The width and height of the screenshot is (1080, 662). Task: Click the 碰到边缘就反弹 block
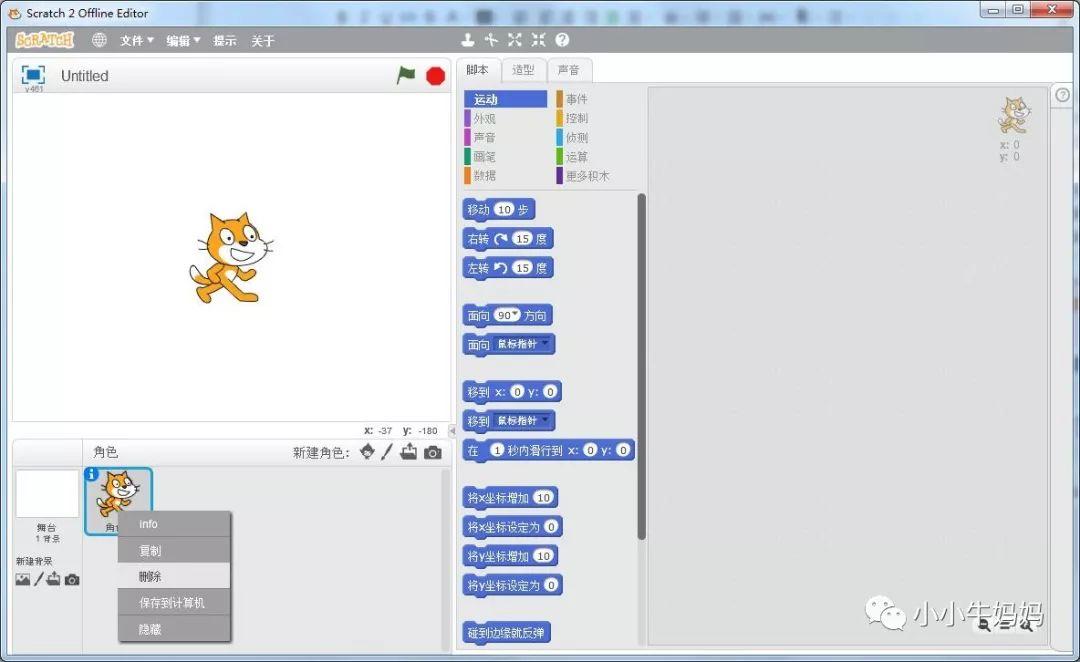506,632
